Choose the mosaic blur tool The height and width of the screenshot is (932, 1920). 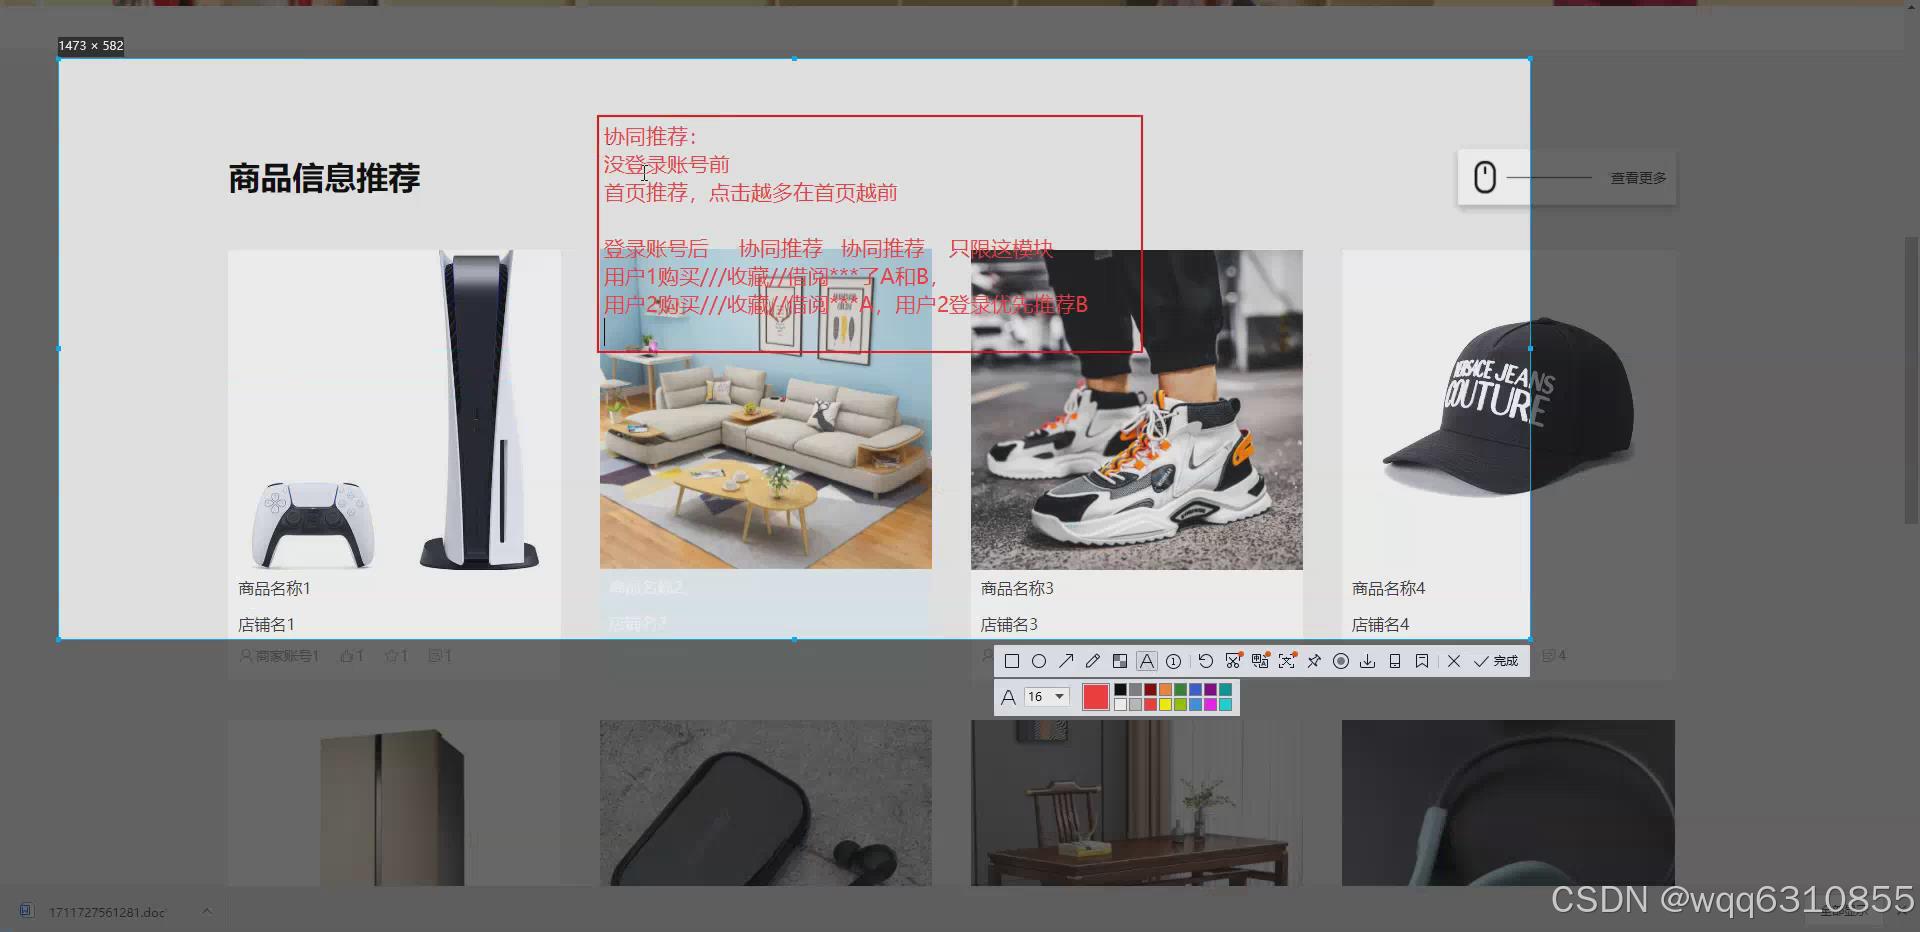coord(1119,661)
